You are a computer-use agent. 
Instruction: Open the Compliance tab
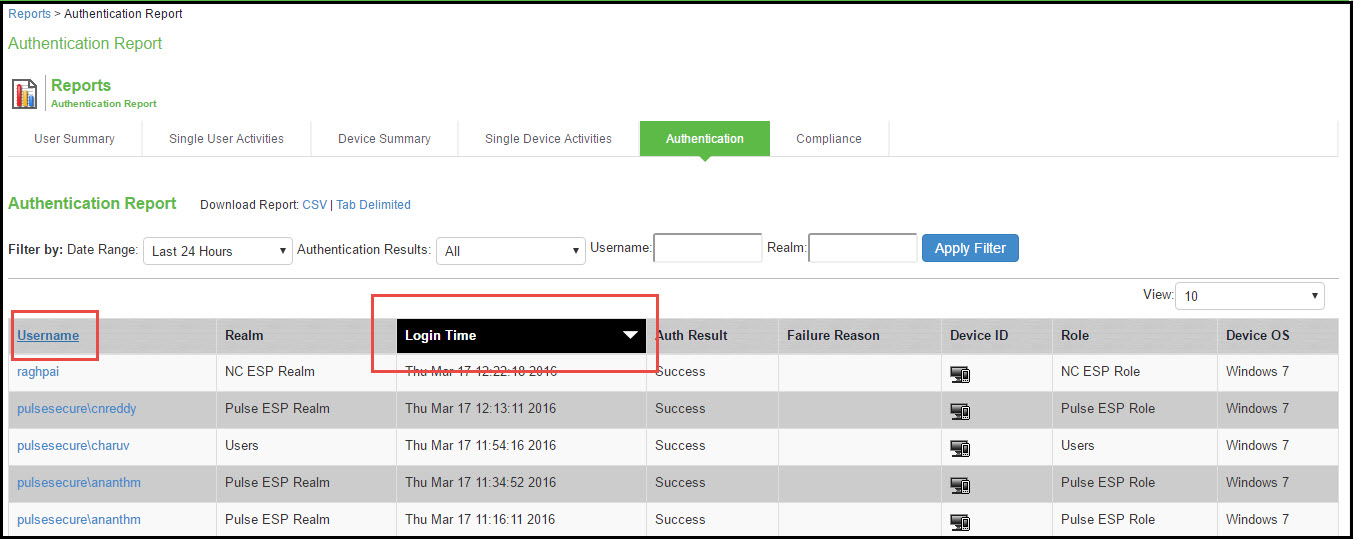[x=828, y=139]
